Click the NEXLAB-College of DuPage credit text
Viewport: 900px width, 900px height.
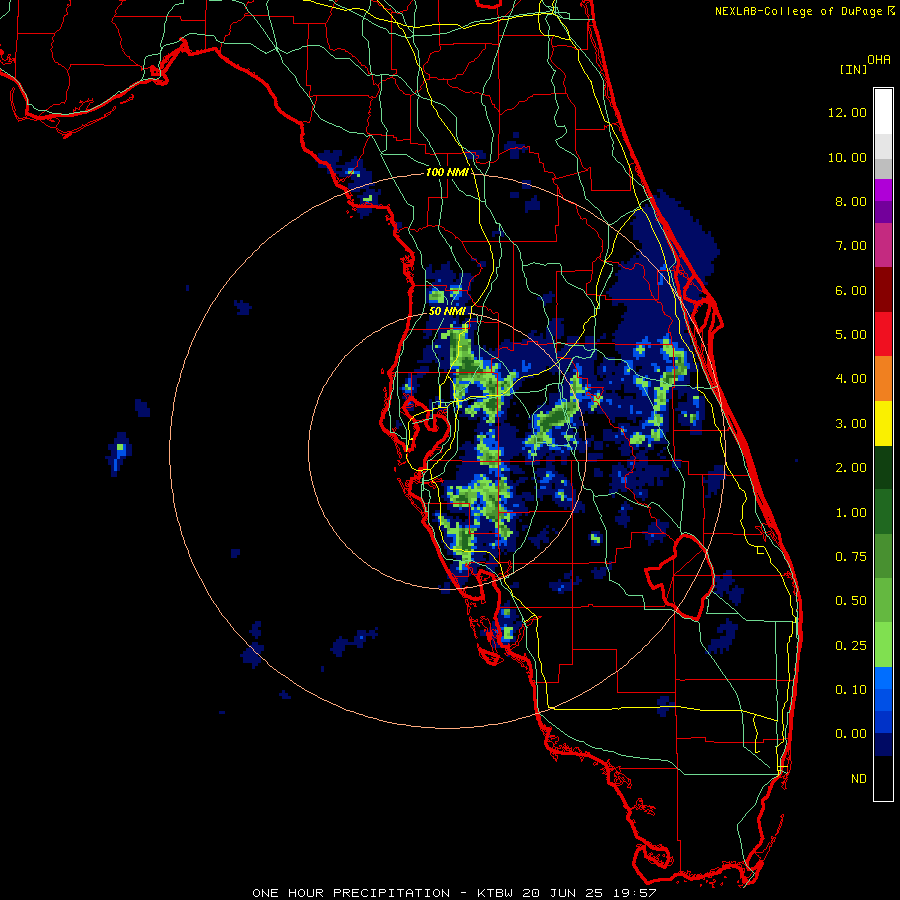pos(798,11)
